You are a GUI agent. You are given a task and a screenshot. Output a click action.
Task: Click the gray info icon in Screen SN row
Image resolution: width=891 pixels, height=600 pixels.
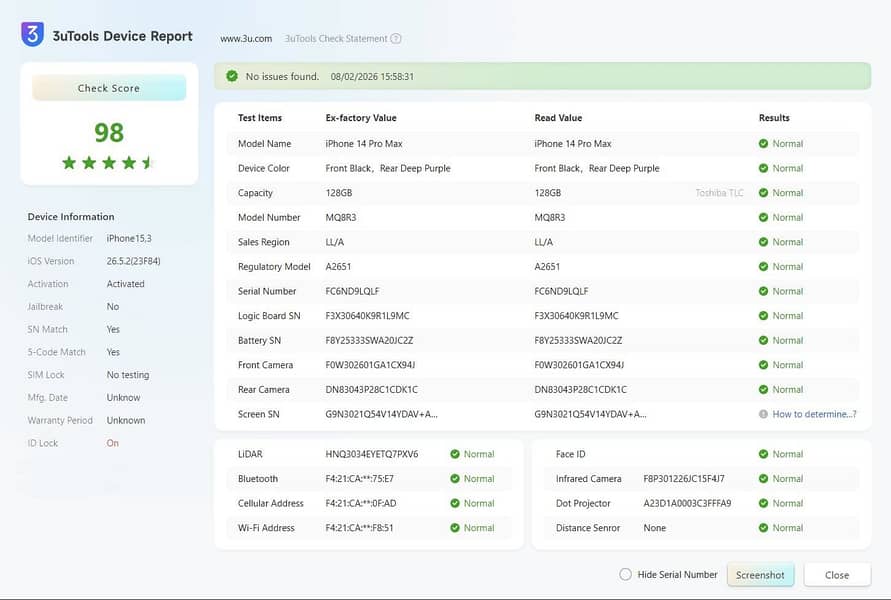point(763,414)
